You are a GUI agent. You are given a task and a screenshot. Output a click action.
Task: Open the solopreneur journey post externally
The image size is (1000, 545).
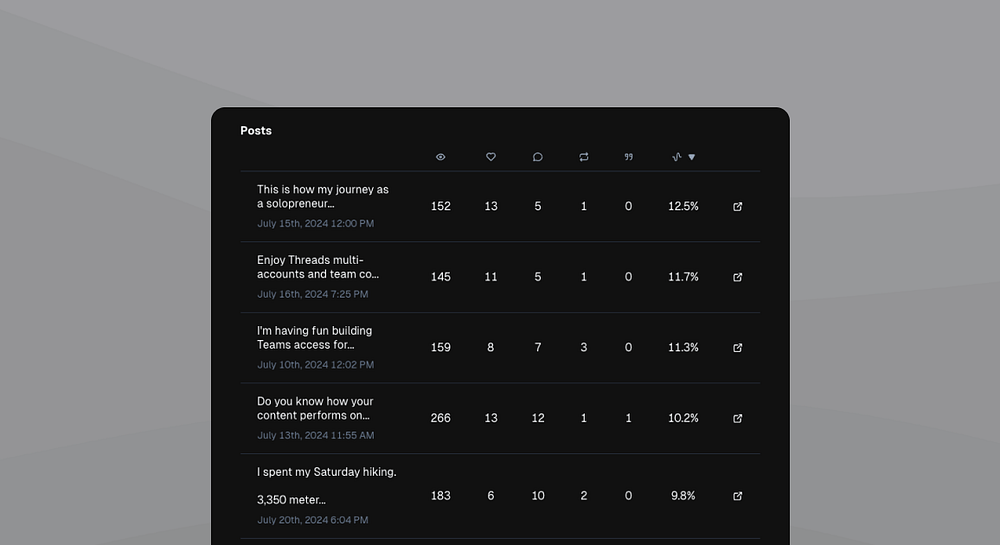738,207
